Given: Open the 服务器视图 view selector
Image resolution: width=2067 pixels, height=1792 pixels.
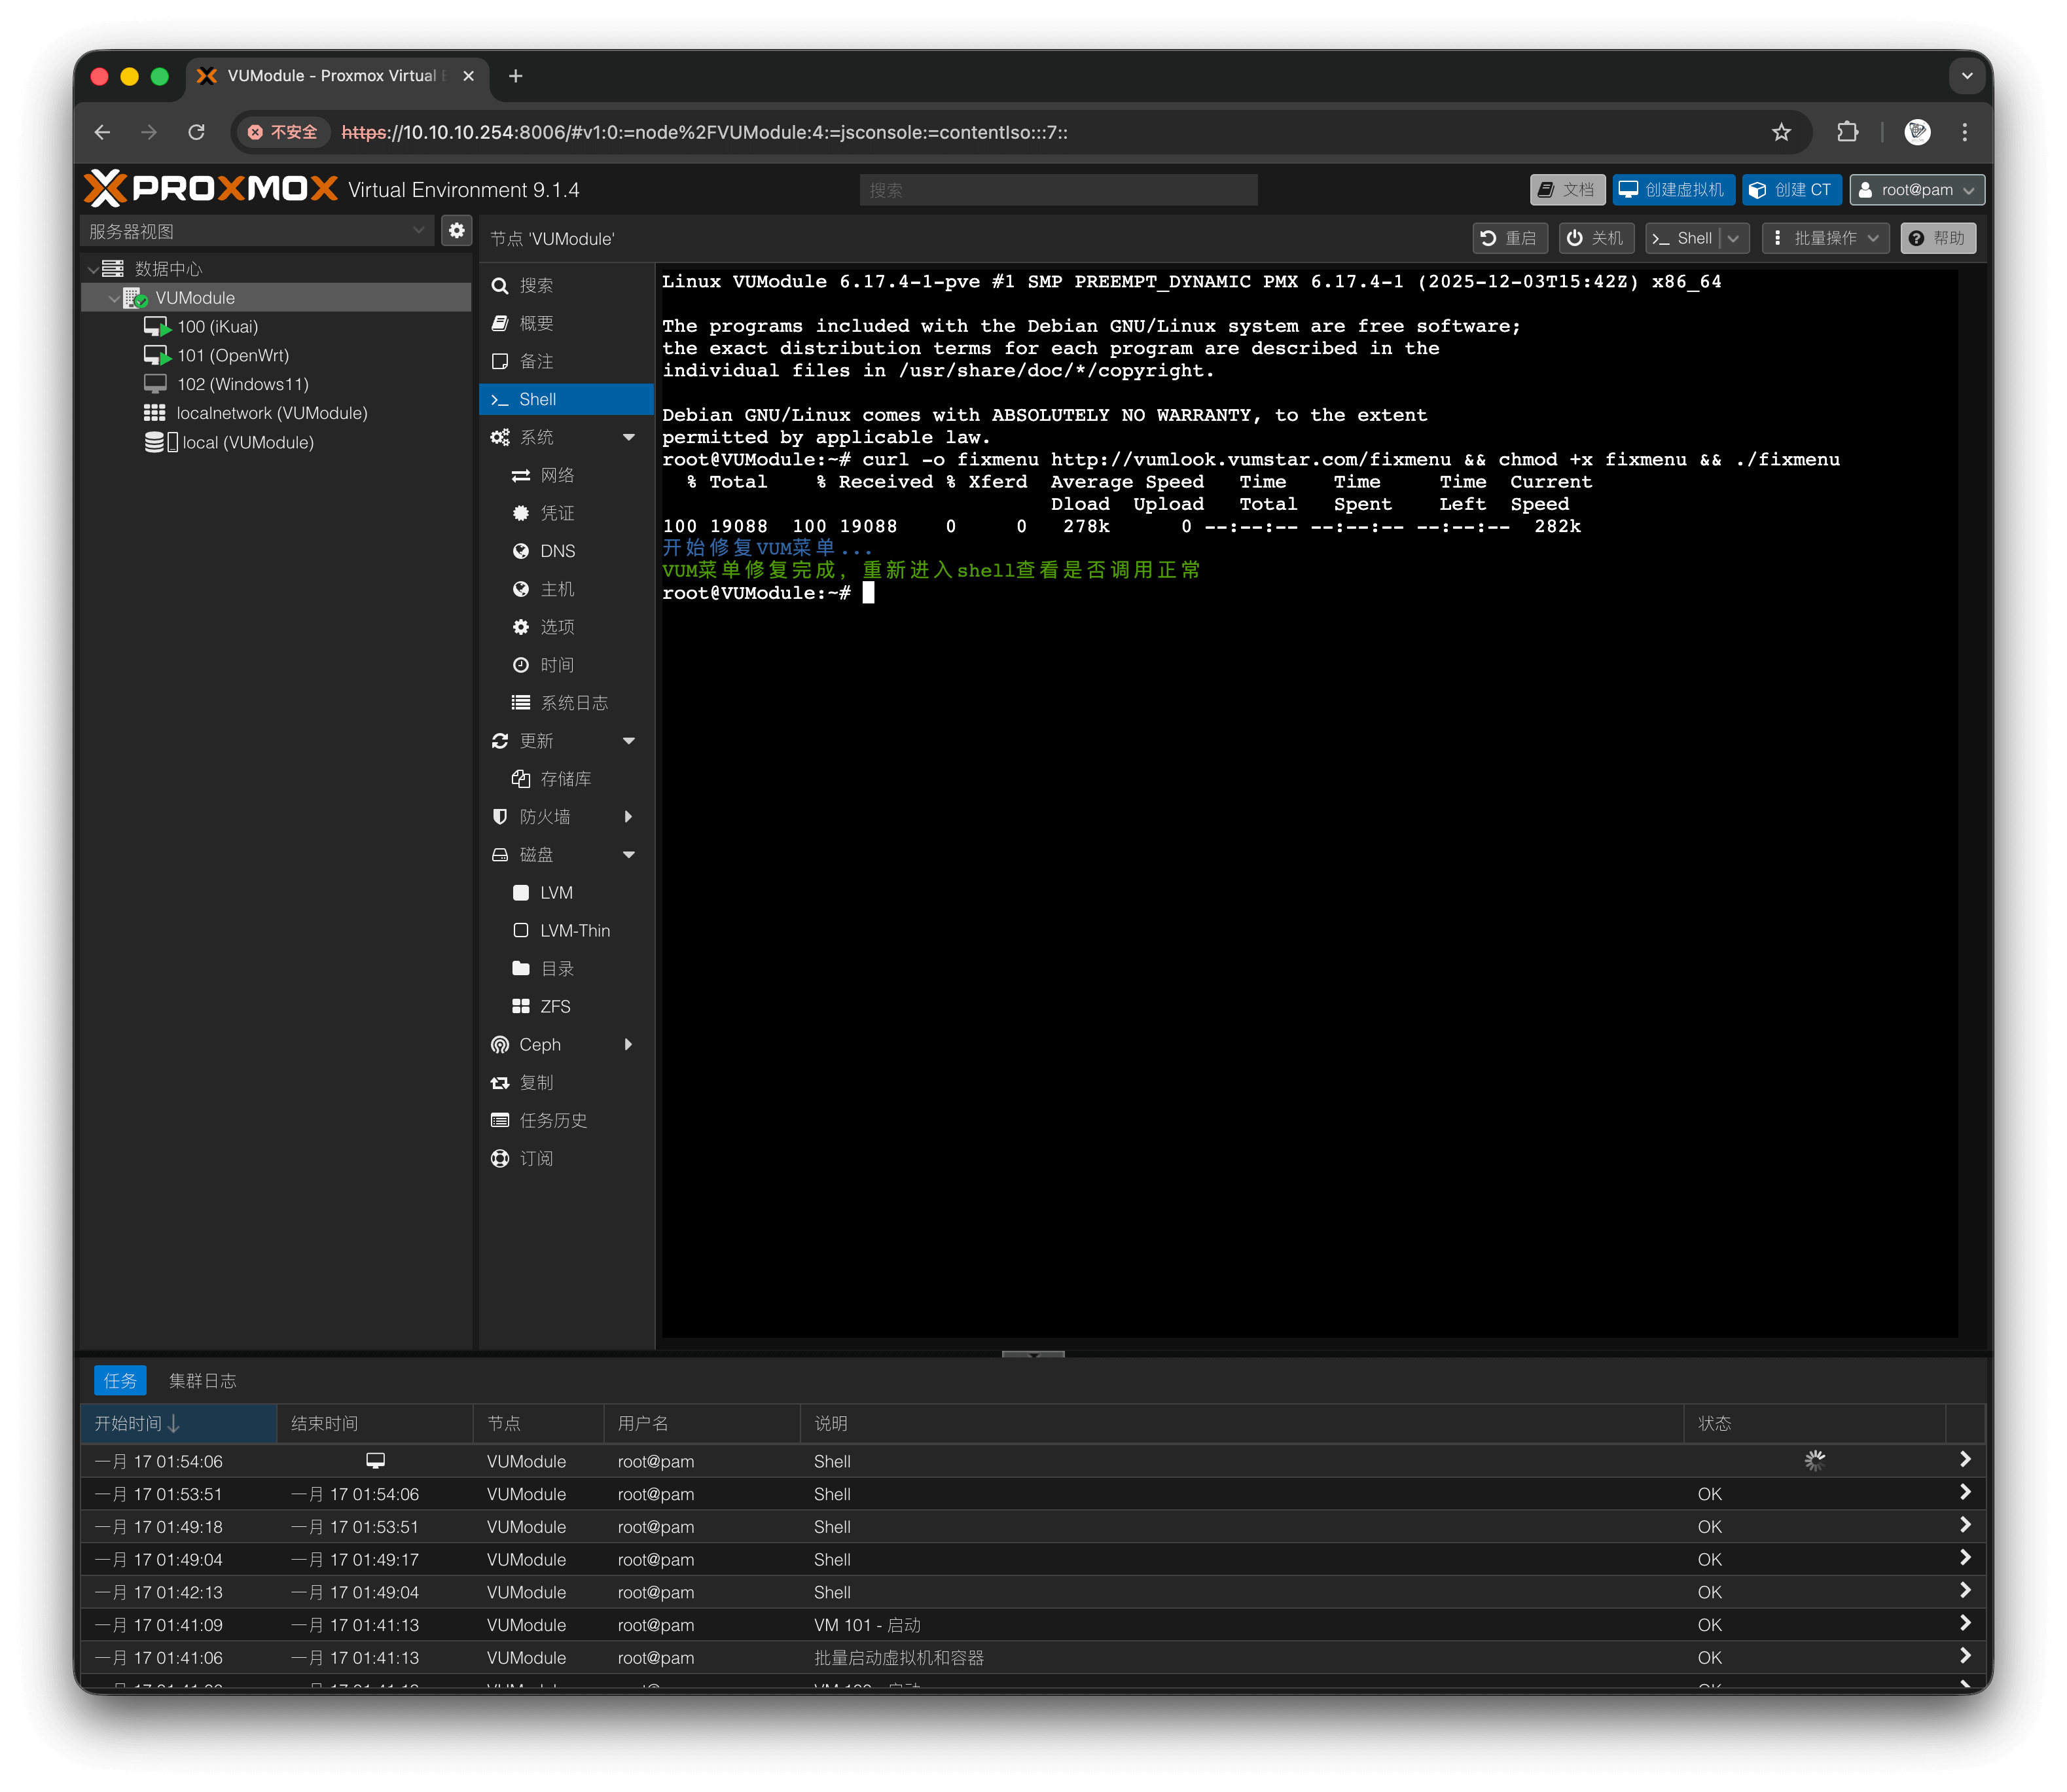Looking at the screenshot, I should pos(256,231).
